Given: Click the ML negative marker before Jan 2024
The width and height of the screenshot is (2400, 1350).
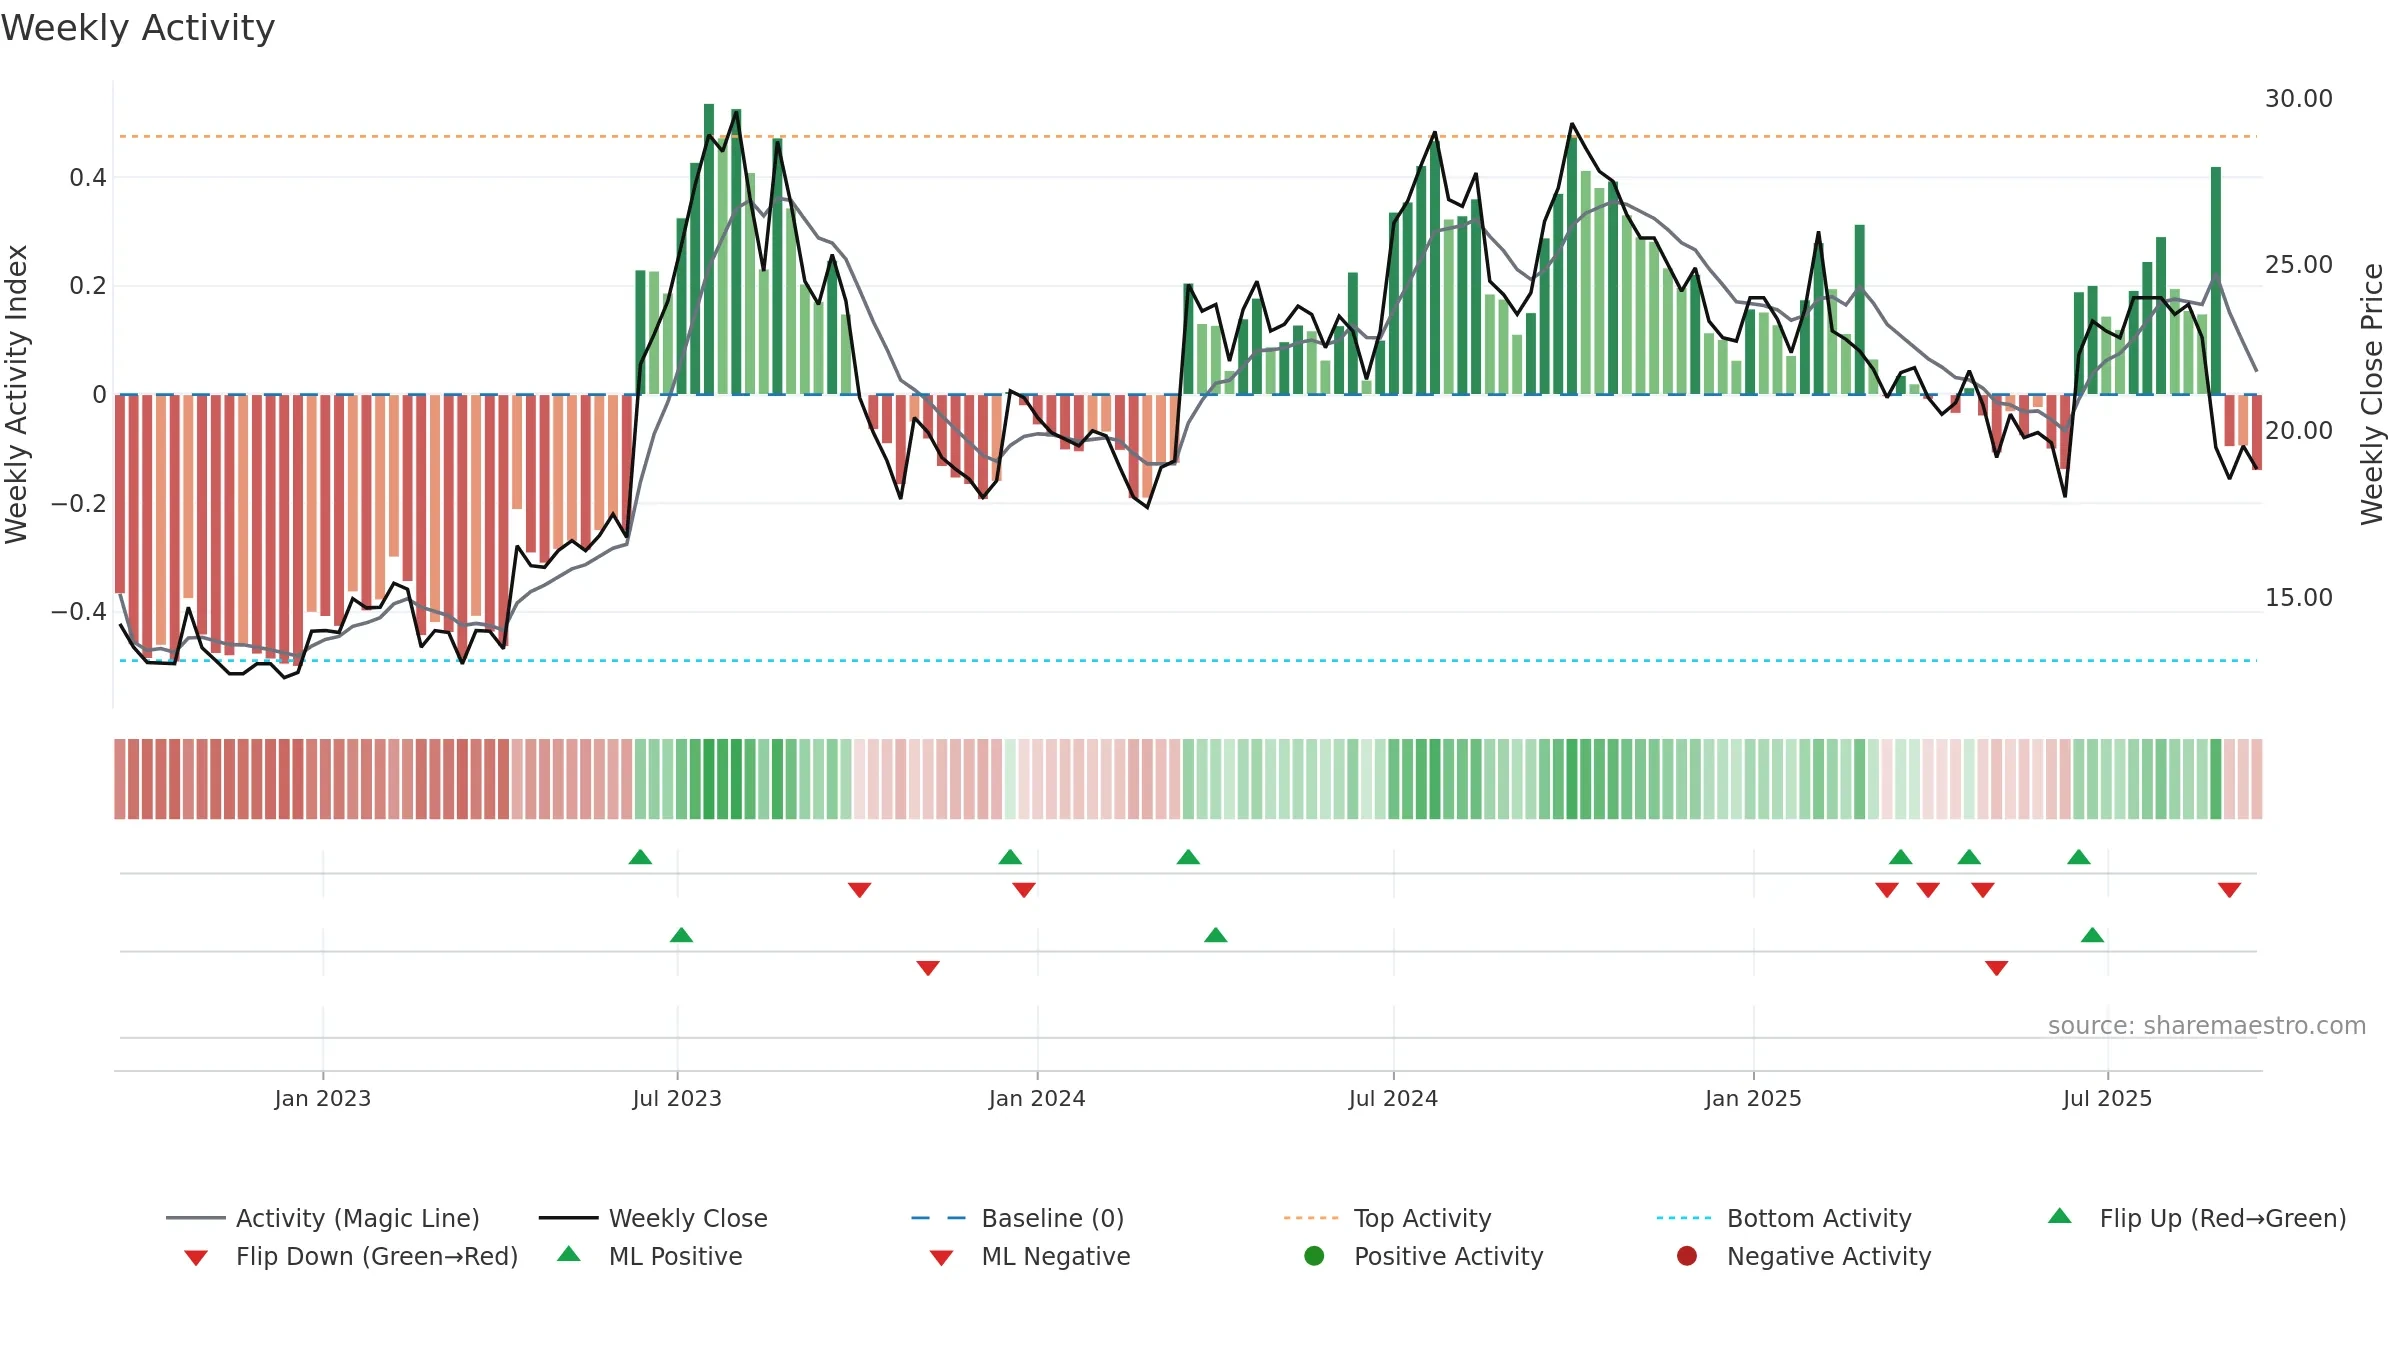Looking at the screenshot, I should click(928, 967).
